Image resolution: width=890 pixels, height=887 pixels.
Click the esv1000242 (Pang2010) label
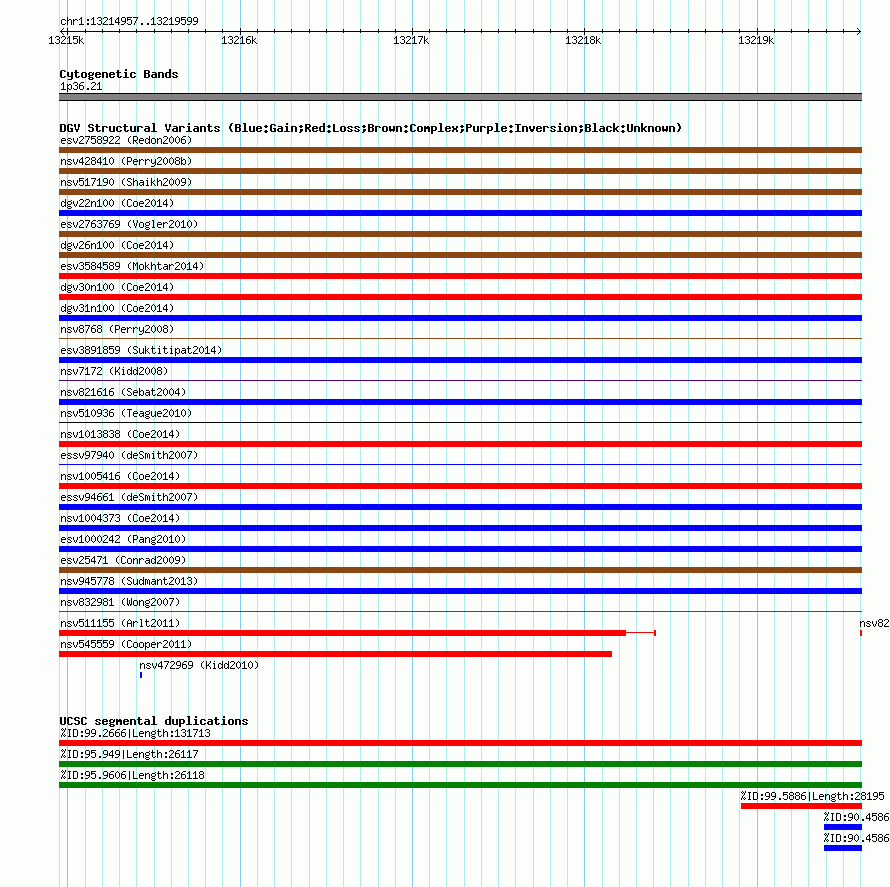coord(123,539)
